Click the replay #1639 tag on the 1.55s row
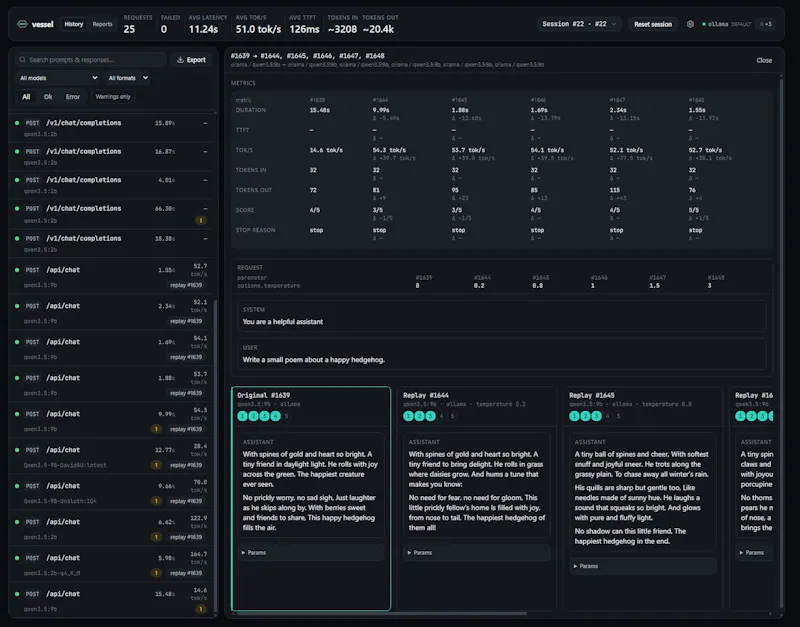The image size is (800, 627). 186,285
